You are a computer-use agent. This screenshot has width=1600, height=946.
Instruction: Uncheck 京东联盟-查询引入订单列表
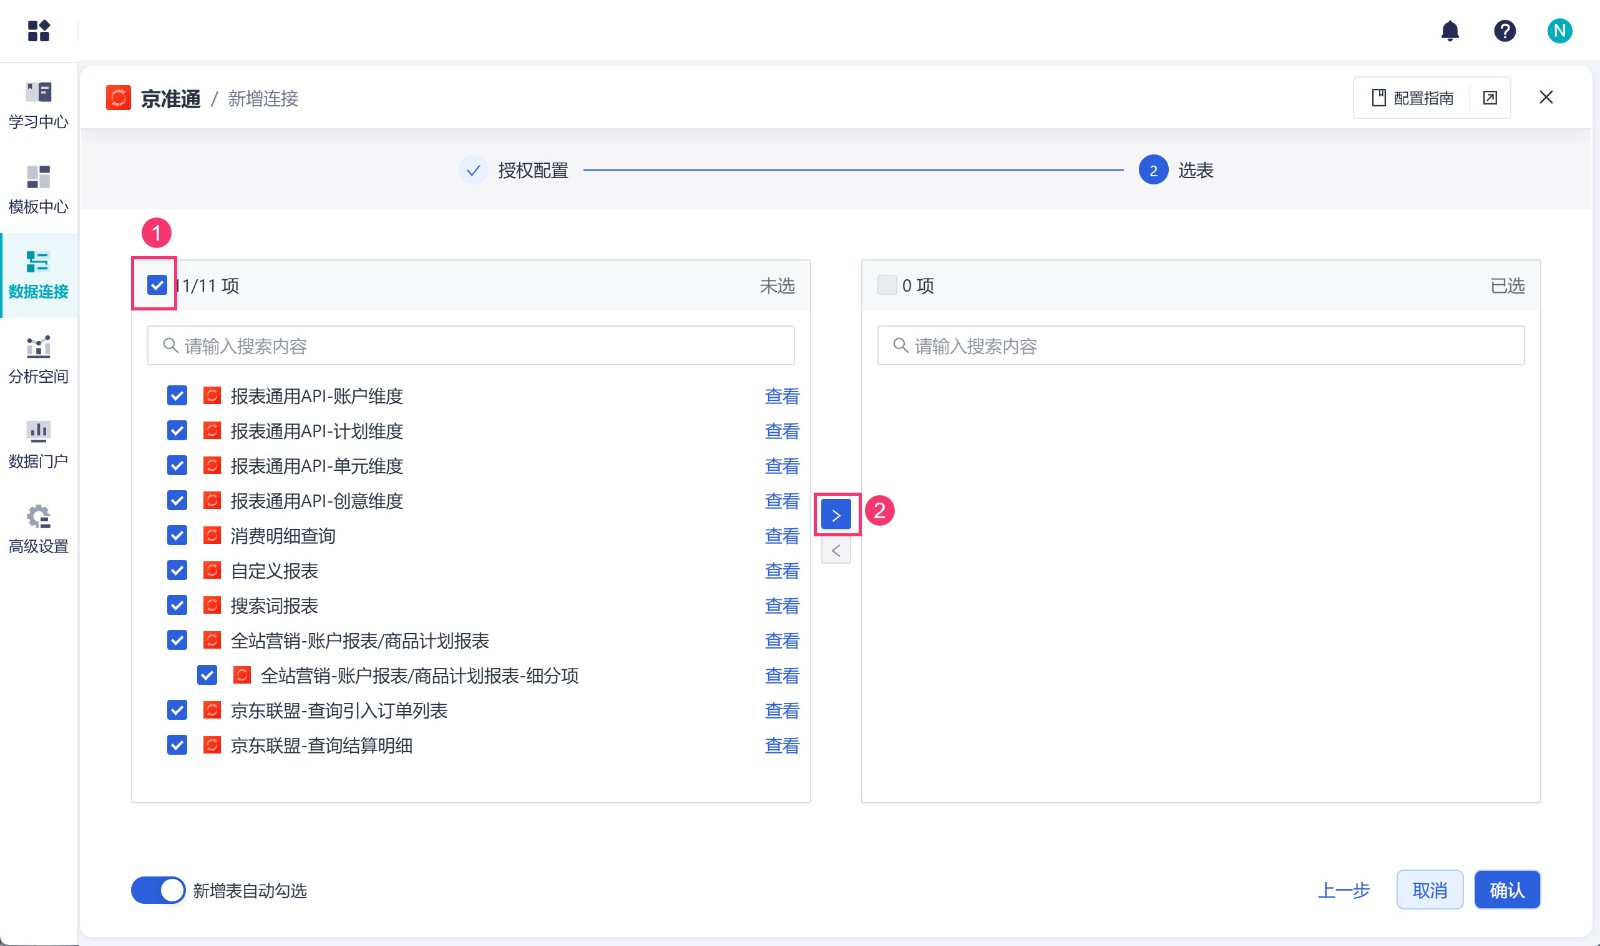click(x=177, y=710)
